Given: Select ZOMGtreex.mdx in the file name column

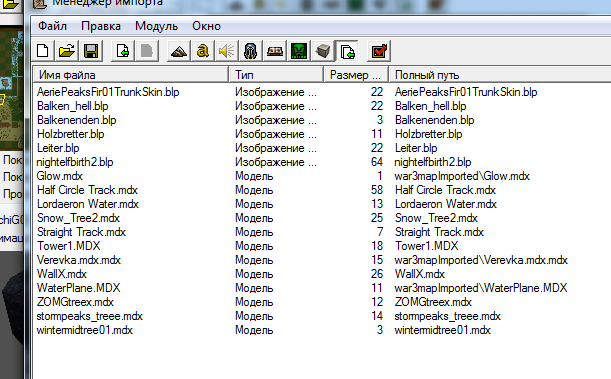Looking at the screenshot, I should pos(75,302).
